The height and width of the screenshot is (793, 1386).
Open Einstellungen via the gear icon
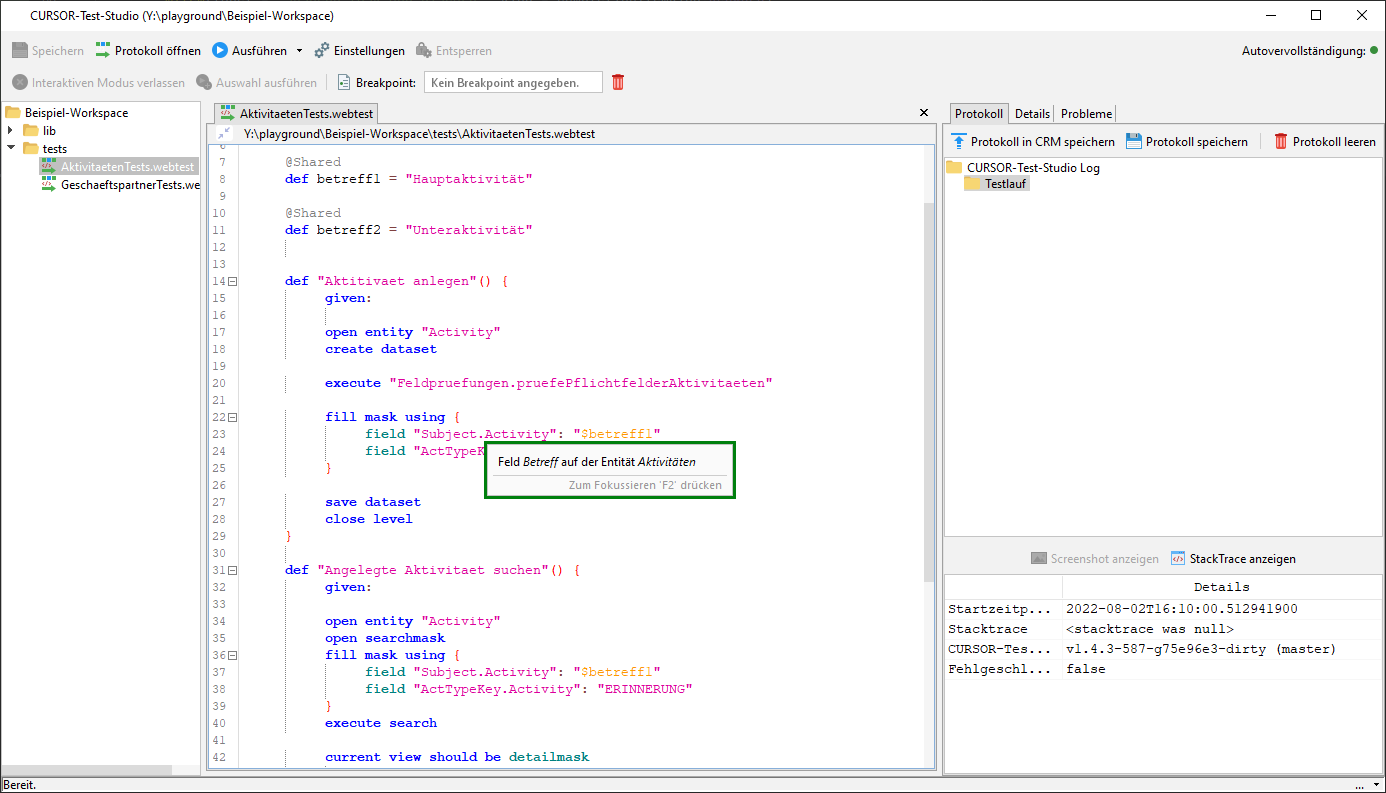coord(322,51)
